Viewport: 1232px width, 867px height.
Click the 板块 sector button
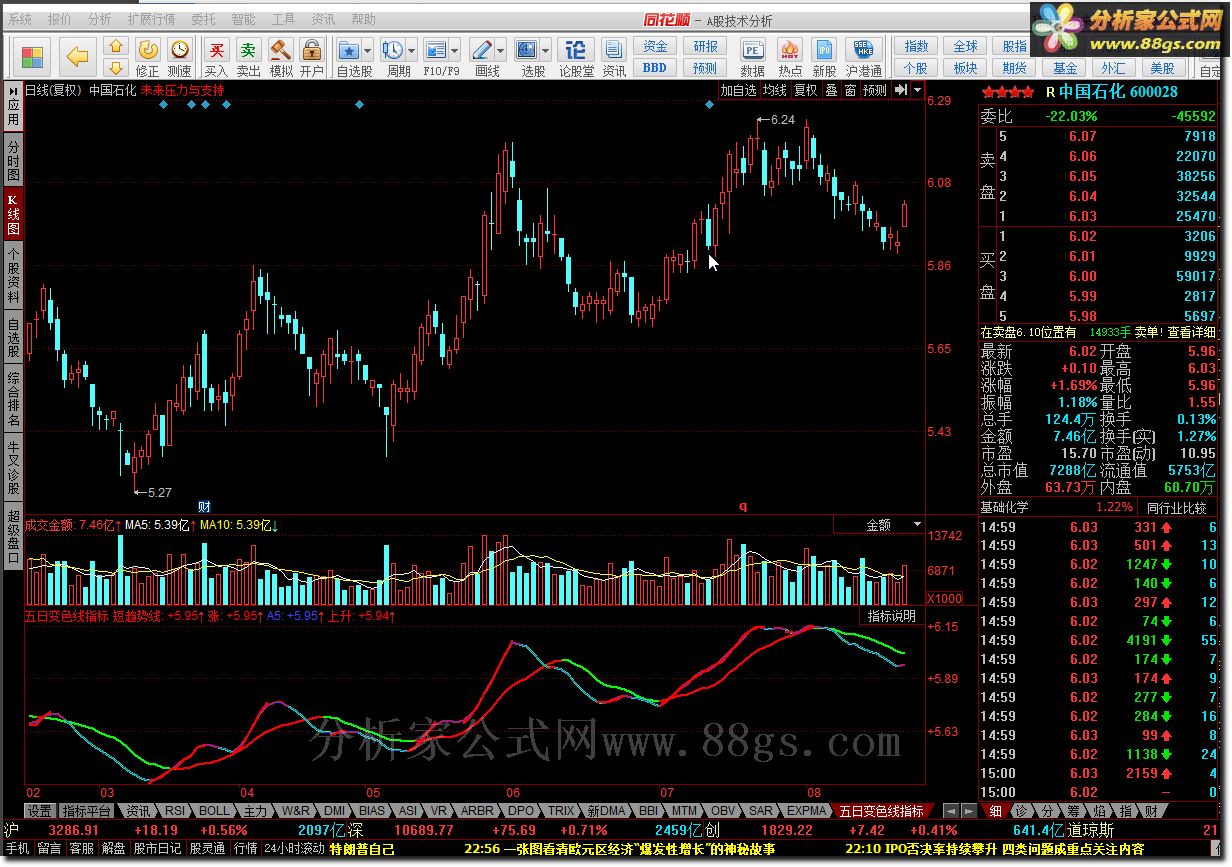pos(965,68)
